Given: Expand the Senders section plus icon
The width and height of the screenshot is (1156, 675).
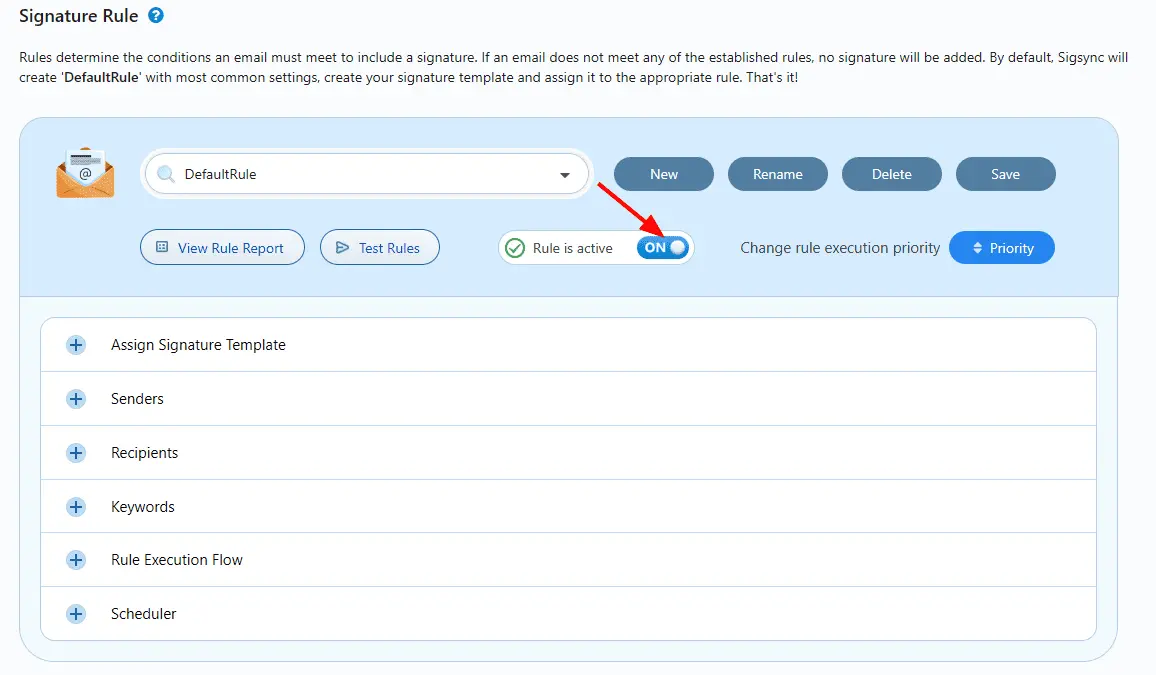Looking at the screenshot, I should coord(76,399).
